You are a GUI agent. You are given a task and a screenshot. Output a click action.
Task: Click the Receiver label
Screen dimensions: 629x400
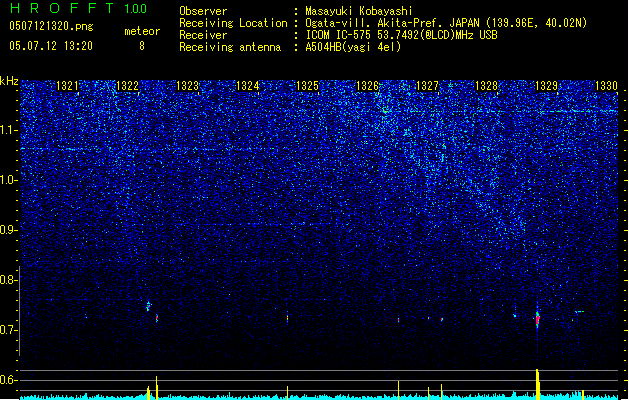click(203, 35)
